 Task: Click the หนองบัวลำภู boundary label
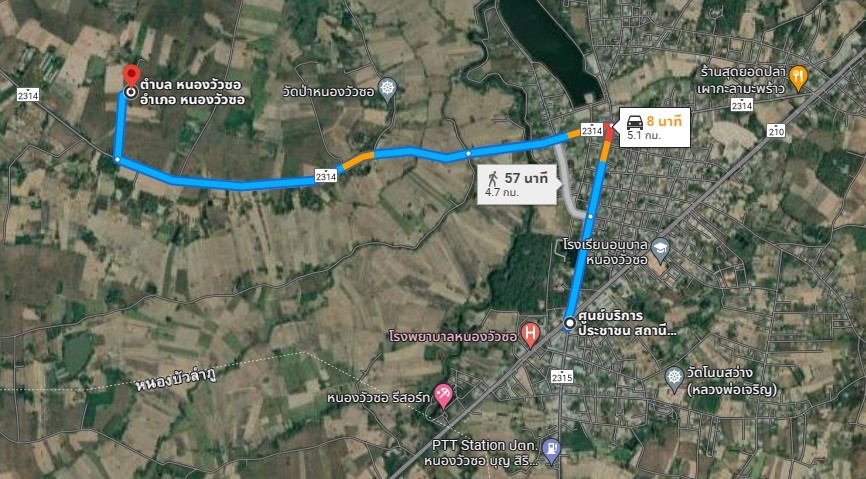(x=175, y=379)
